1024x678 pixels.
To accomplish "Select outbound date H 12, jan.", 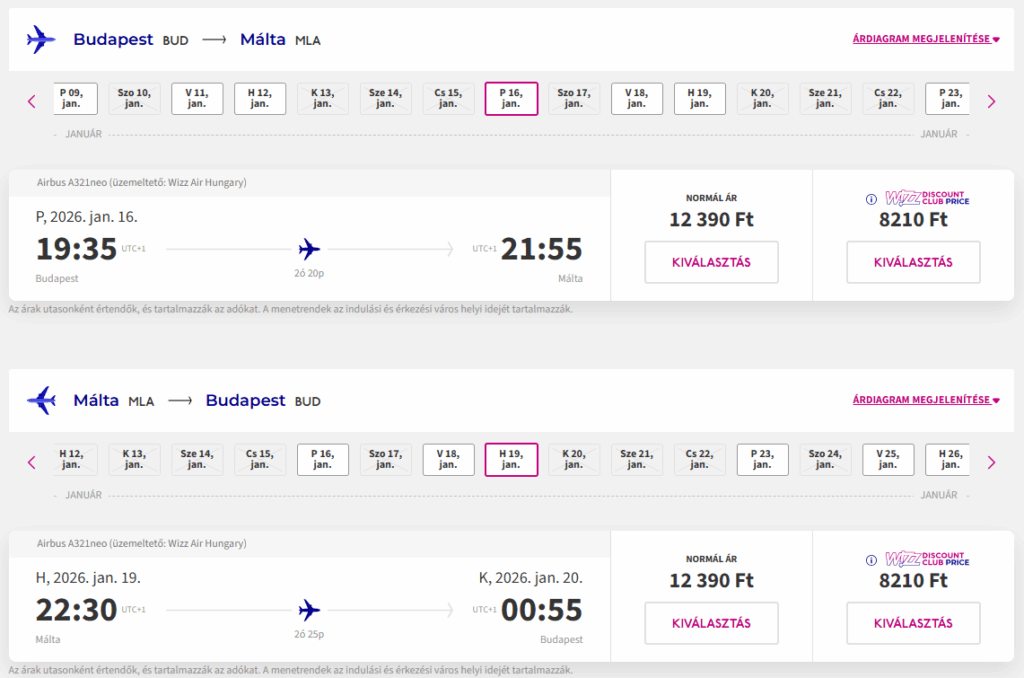I will [260, 99].
